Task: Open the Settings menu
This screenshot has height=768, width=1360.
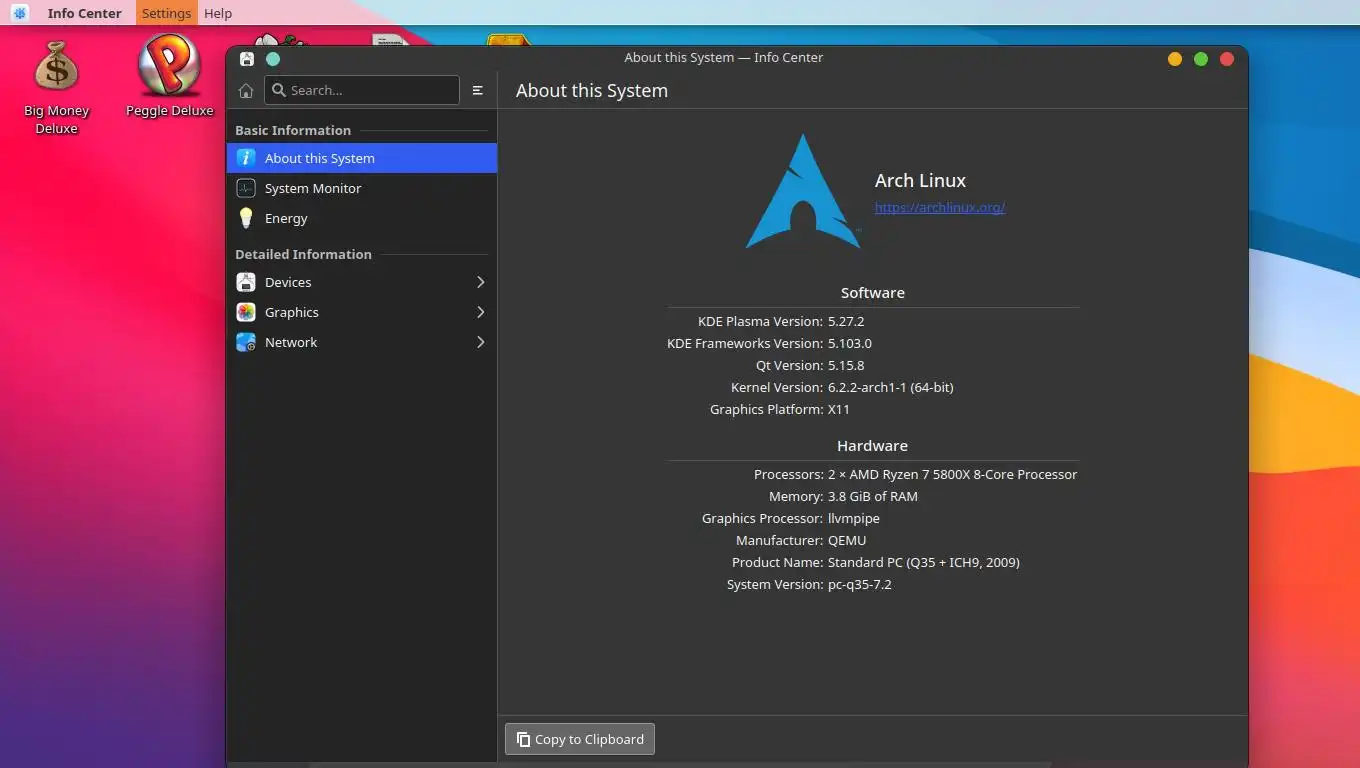Action: pyautogui.click(x=166, y=13)
